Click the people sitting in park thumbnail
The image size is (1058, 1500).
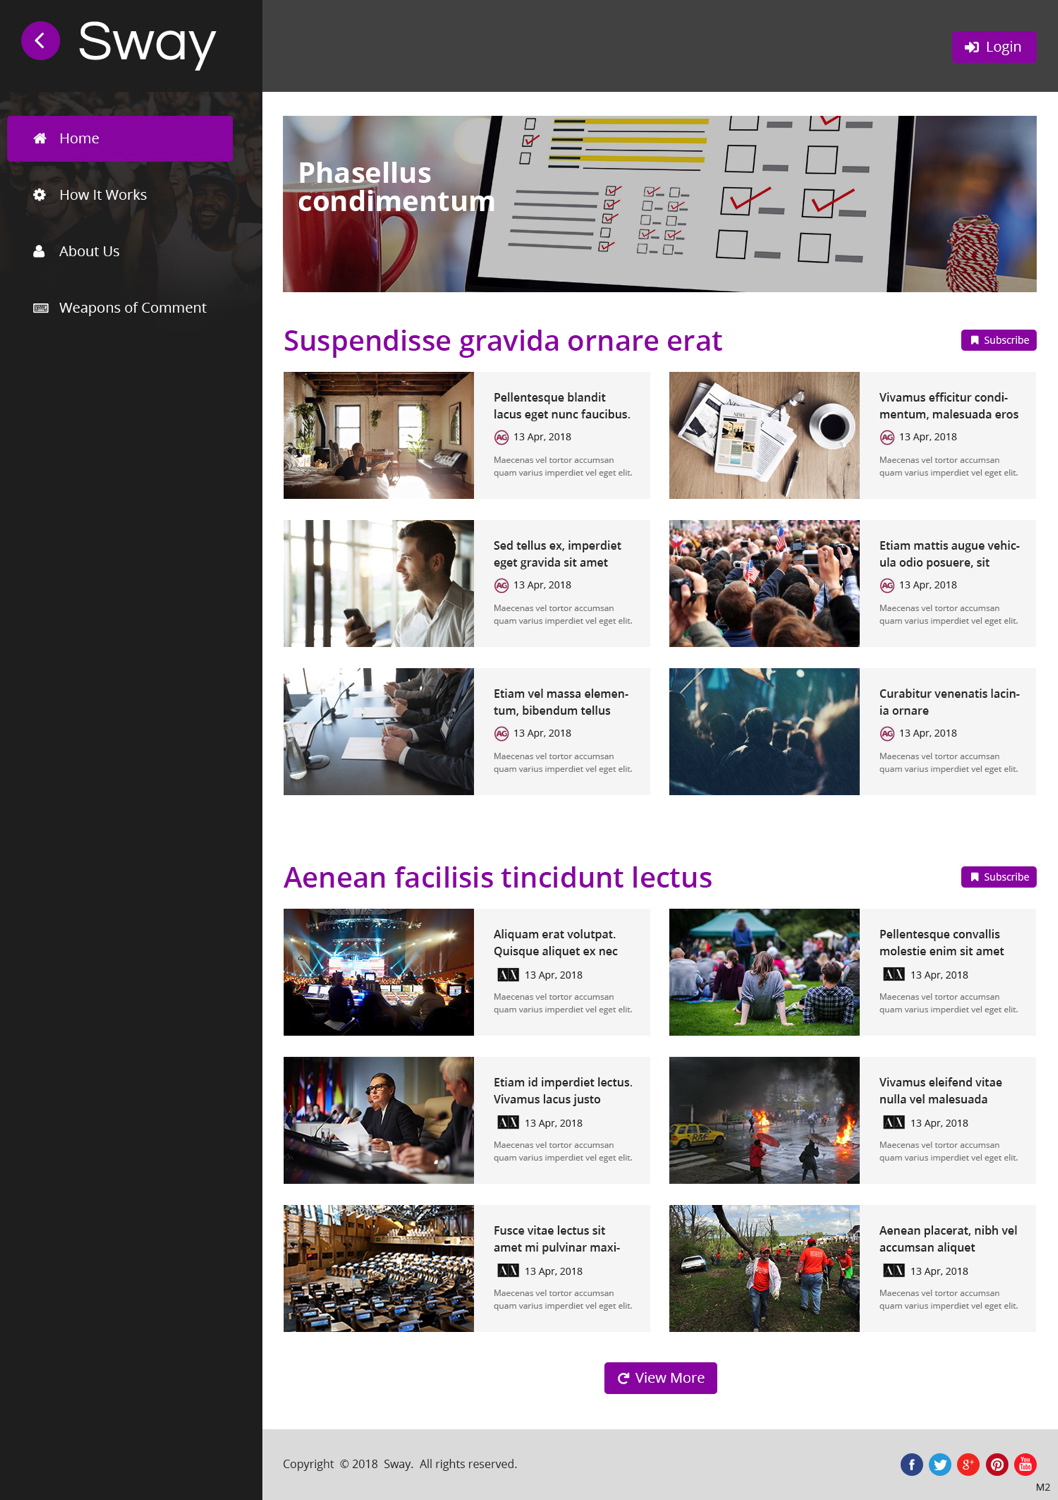[764, 972]
